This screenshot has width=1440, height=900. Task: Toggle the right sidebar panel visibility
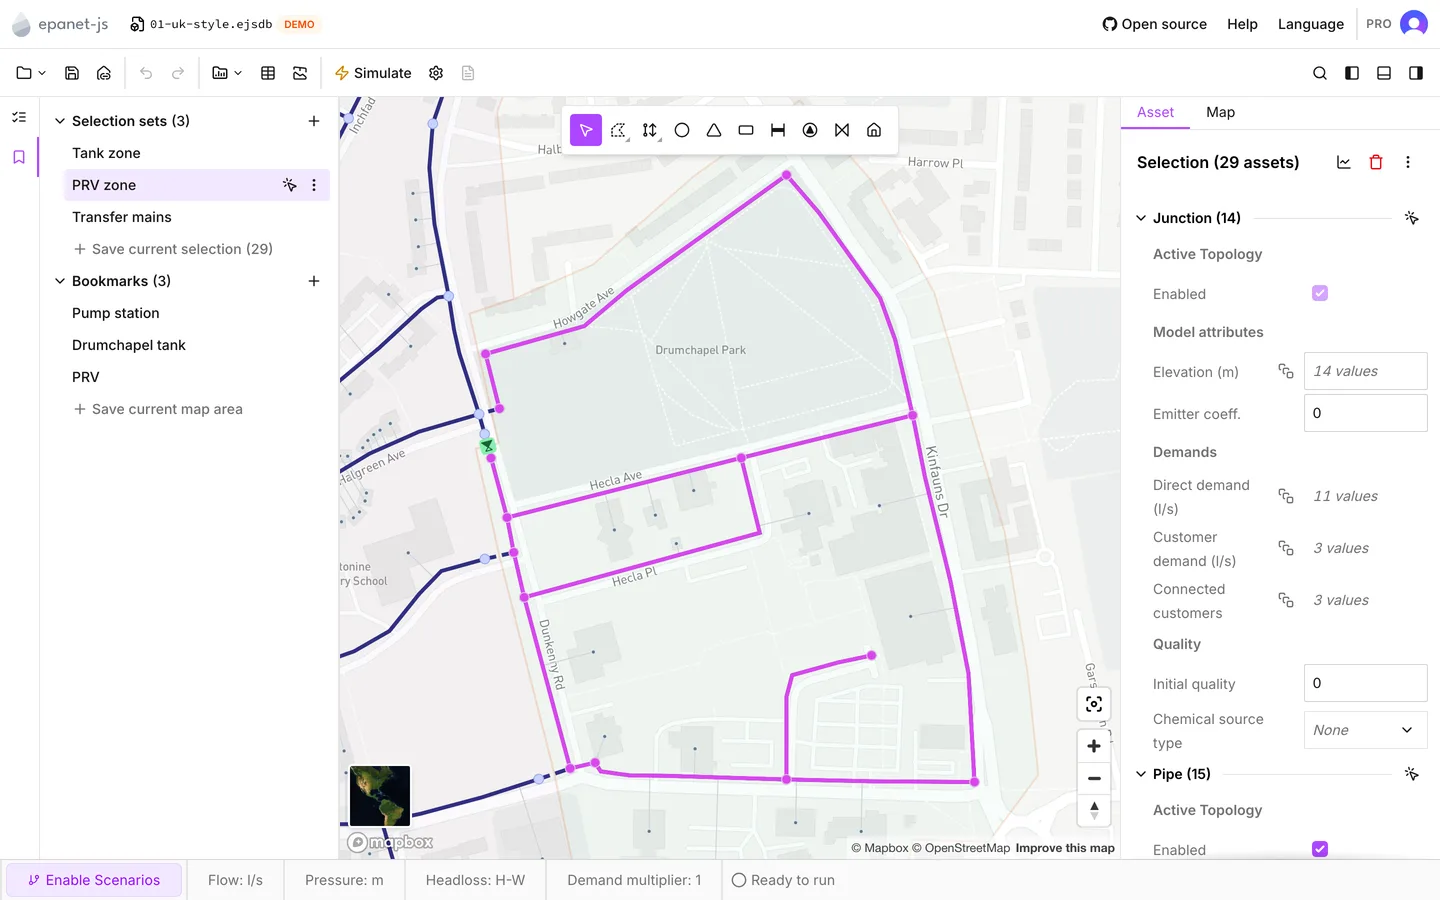1416,73
